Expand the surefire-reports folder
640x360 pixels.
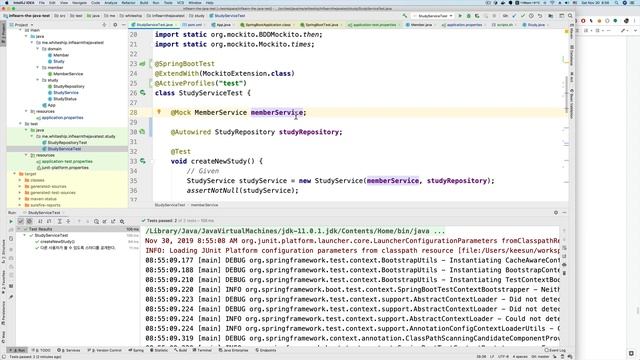tap(20, 205)
